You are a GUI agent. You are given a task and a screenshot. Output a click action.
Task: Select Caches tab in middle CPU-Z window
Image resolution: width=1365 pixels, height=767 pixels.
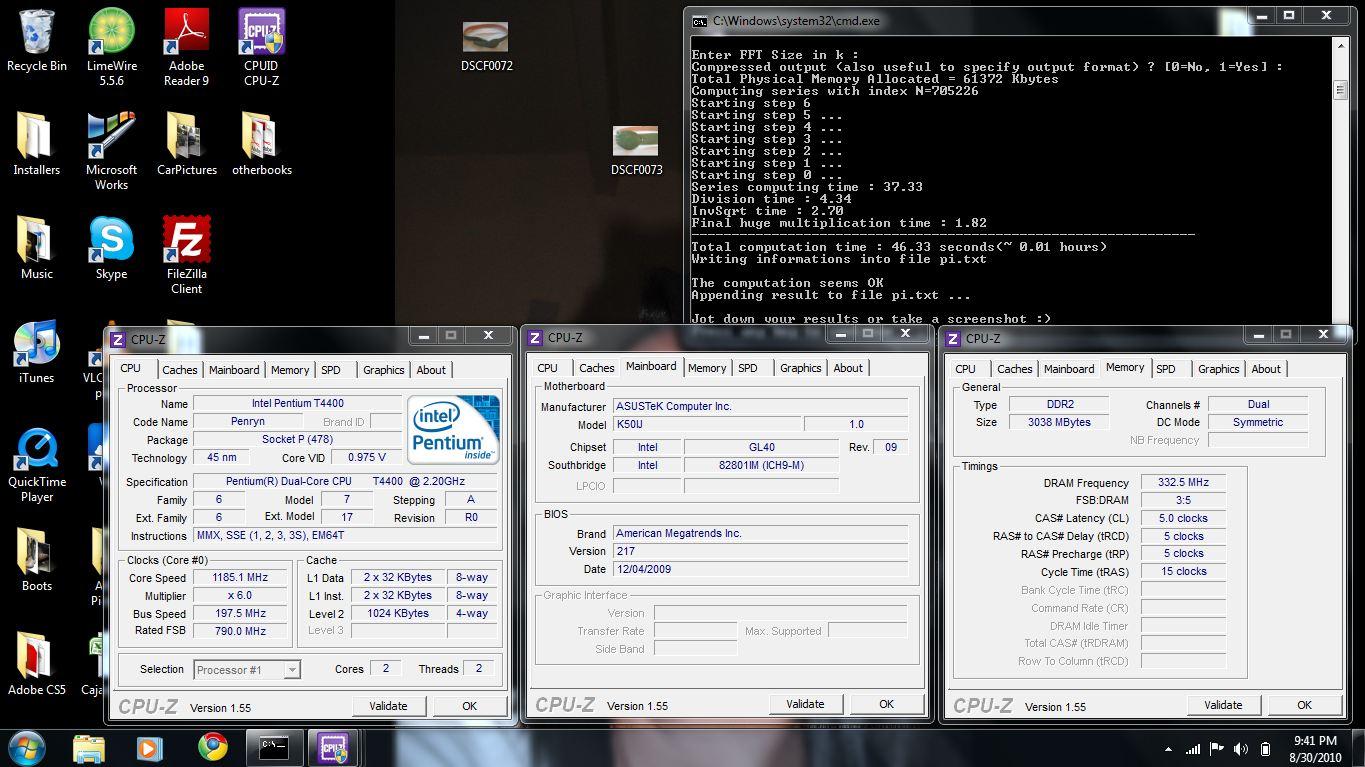(597, 368)
